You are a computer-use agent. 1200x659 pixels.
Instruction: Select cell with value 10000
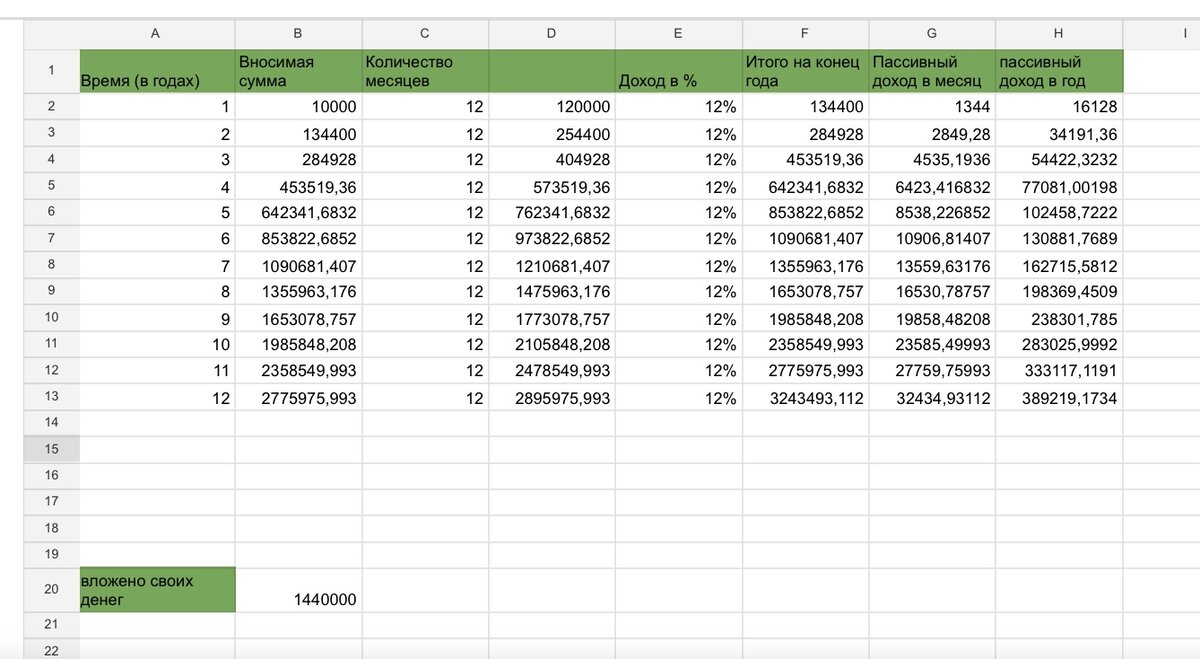pos(298,107)
